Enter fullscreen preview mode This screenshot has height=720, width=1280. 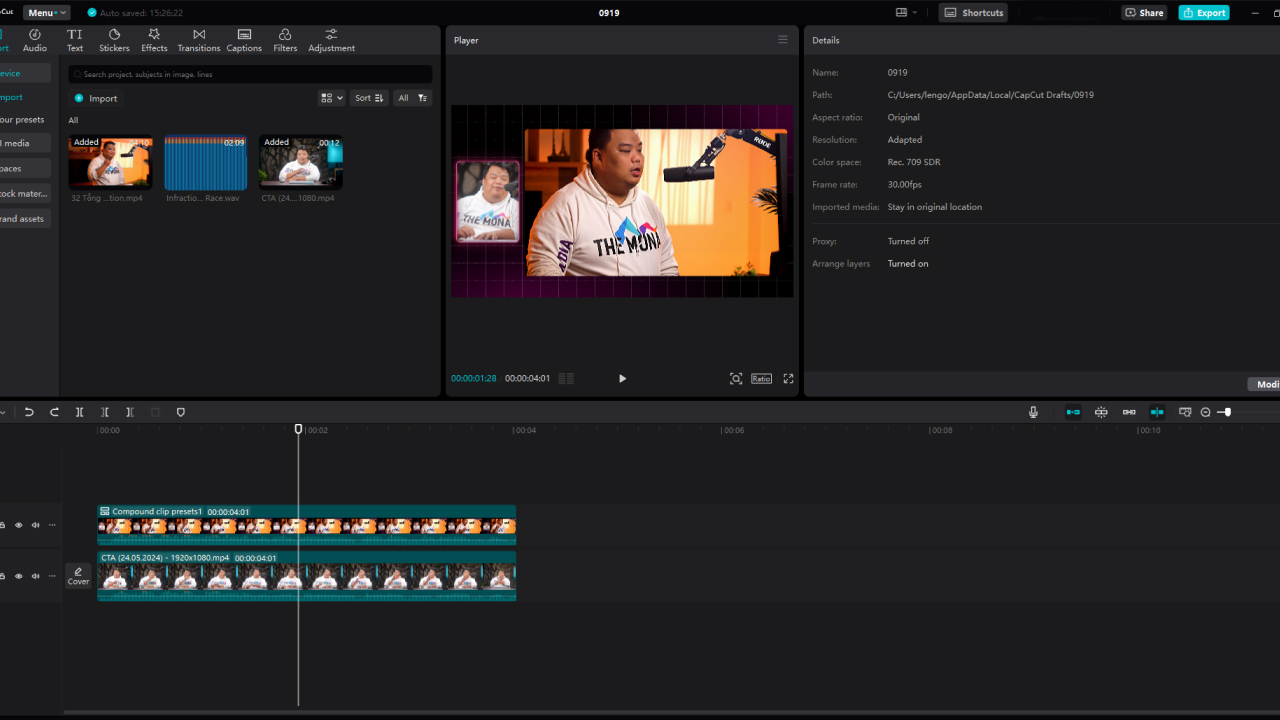[x=788, y=379]
